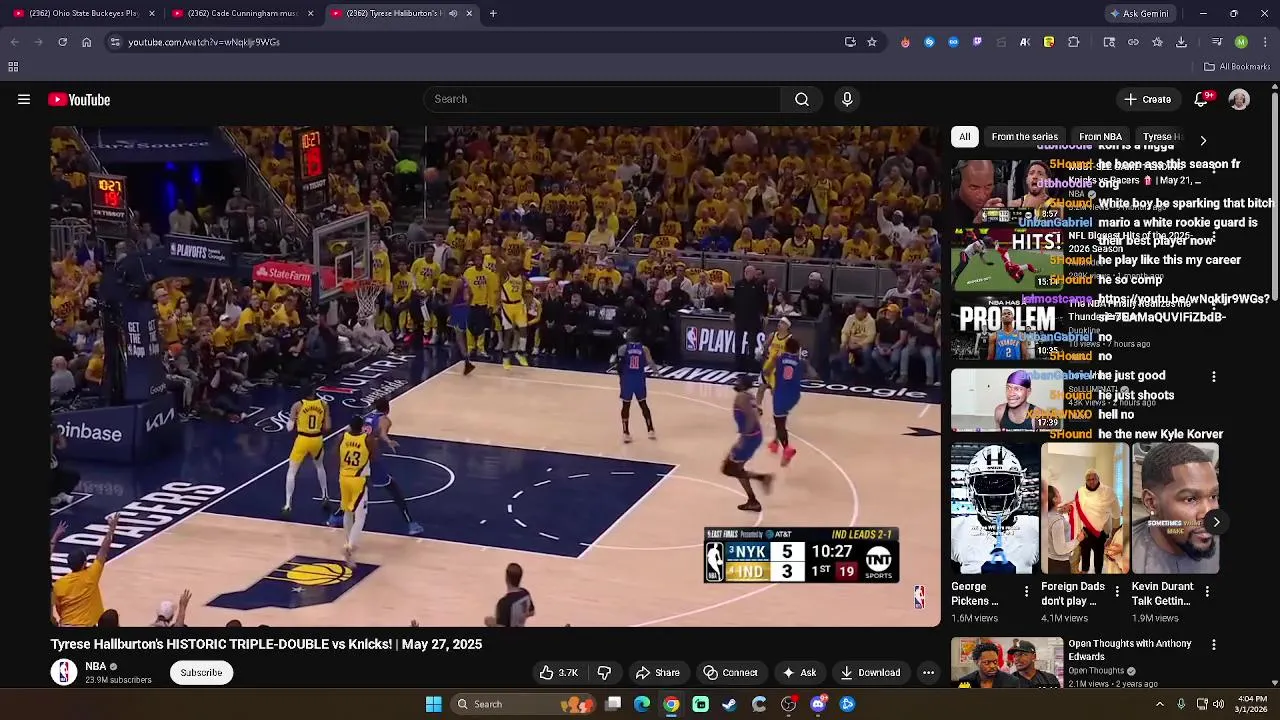This screenshot has width=1280, height=720.
Task: Reload the page
Action: (x=62, y=42)
